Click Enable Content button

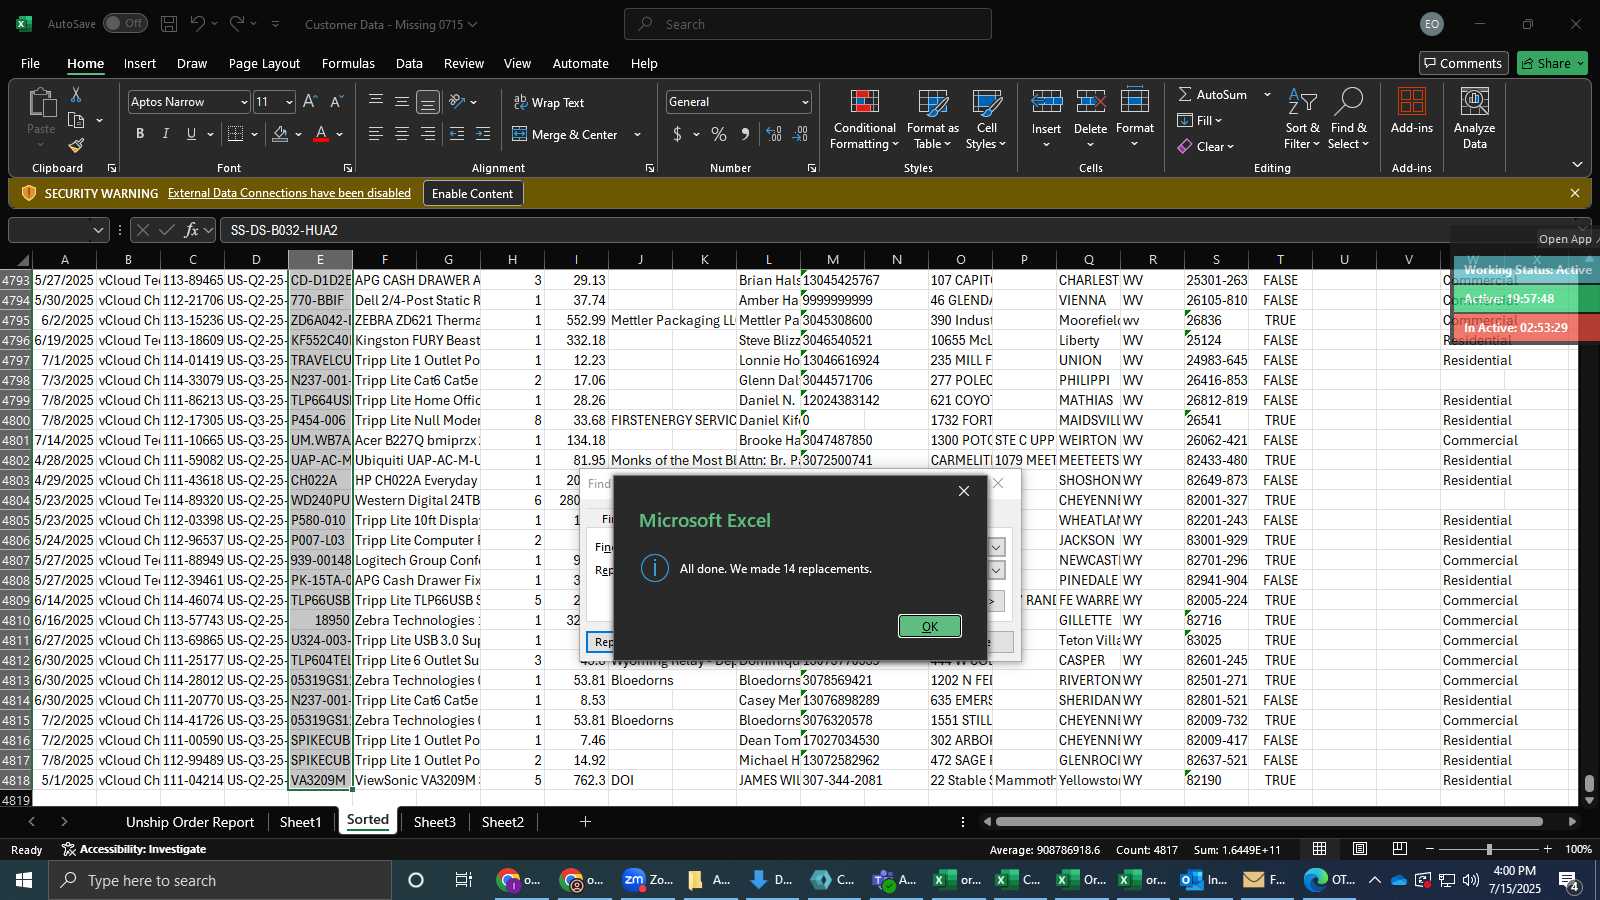point(472,193)
